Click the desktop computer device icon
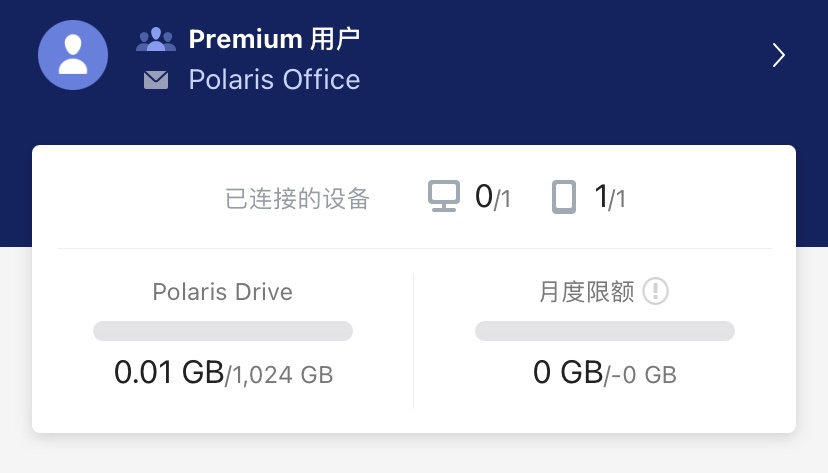Viewport: 828px width, 473px height. click(x=444, y=196)
